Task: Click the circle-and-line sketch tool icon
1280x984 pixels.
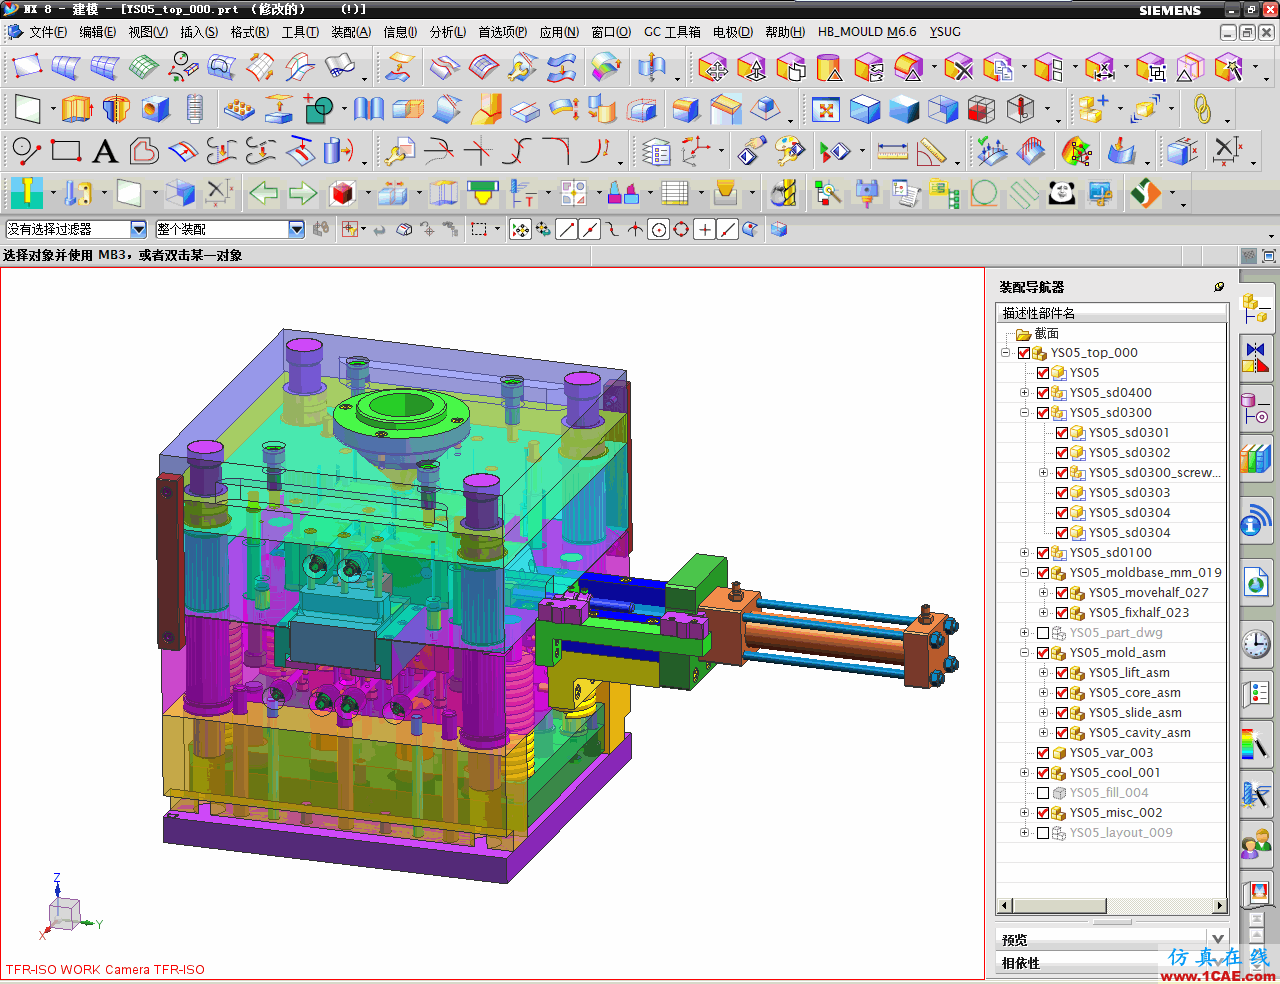Action: pos(26,152)
